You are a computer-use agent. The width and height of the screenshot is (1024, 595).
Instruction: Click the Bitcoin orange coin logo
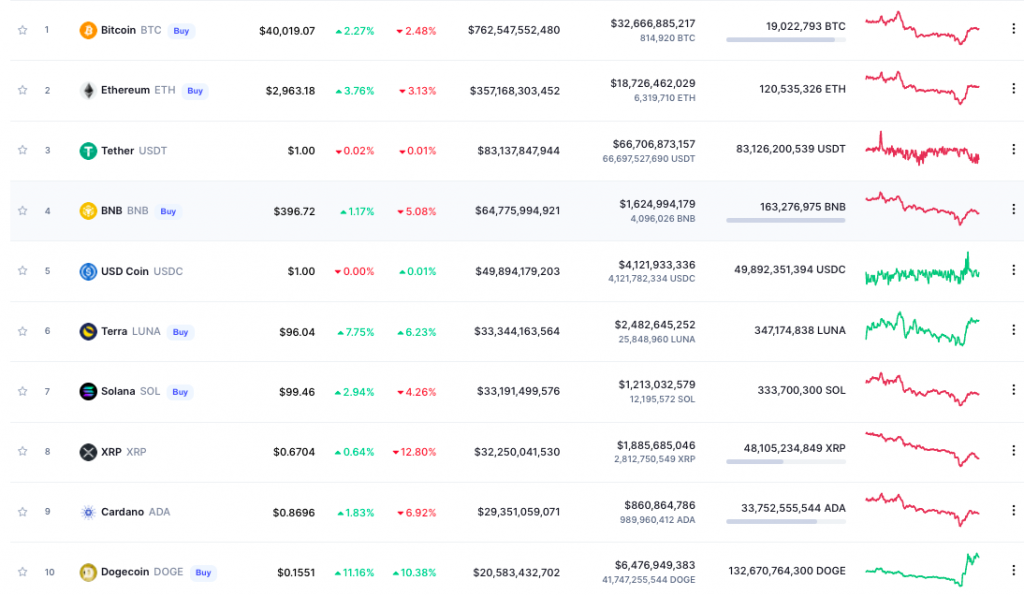(88, 30)
